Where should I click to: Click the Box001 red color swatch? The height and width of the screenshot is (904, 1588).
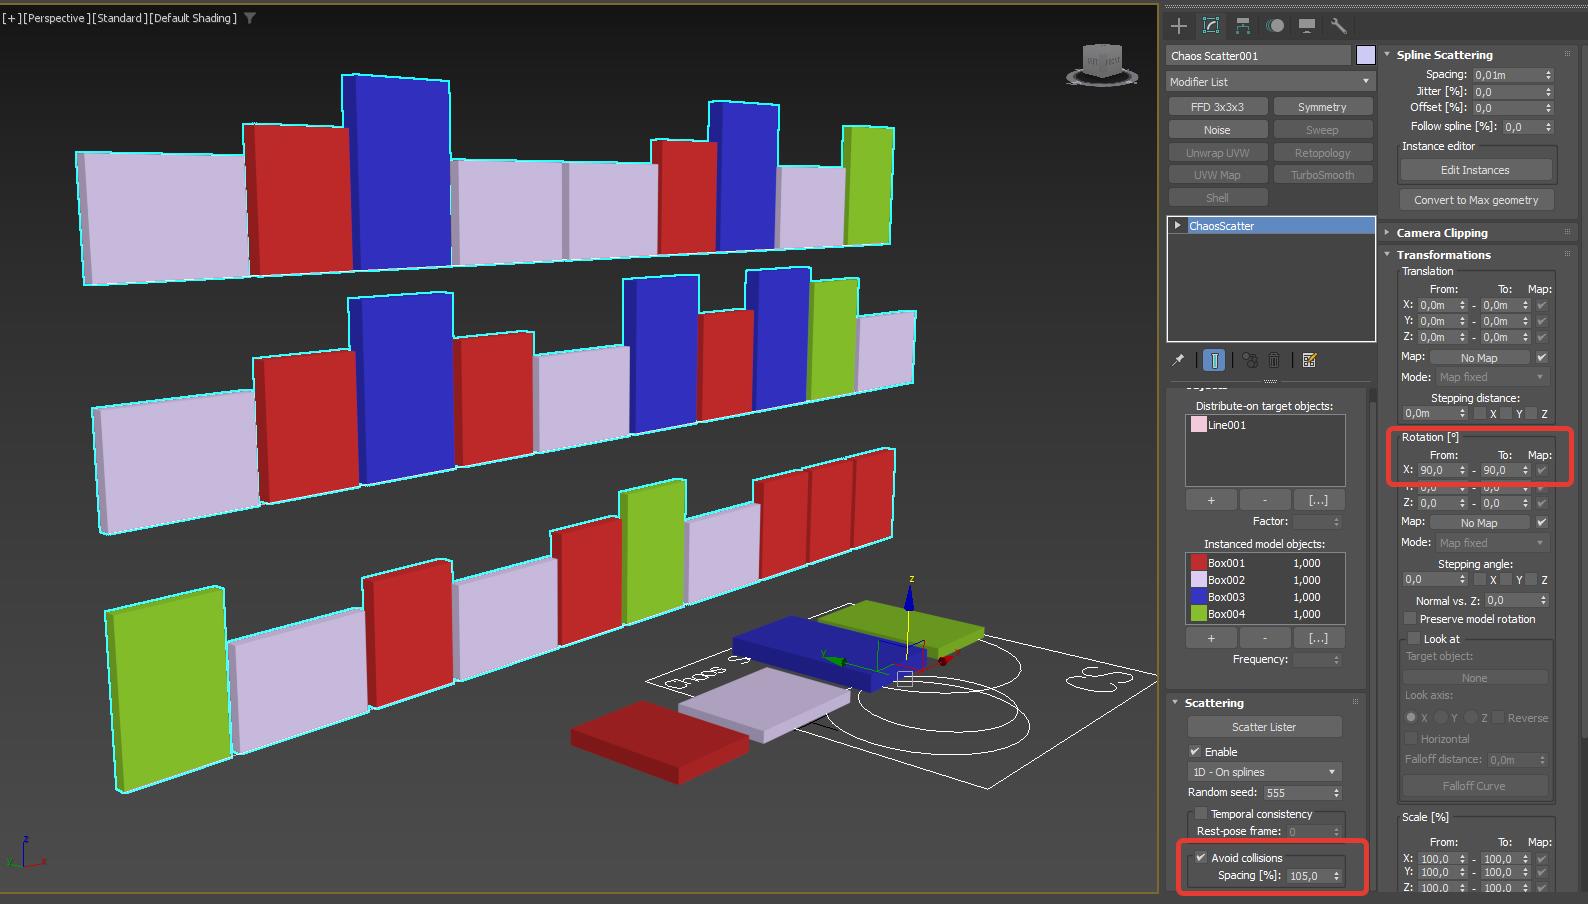tap(1198, 563)
